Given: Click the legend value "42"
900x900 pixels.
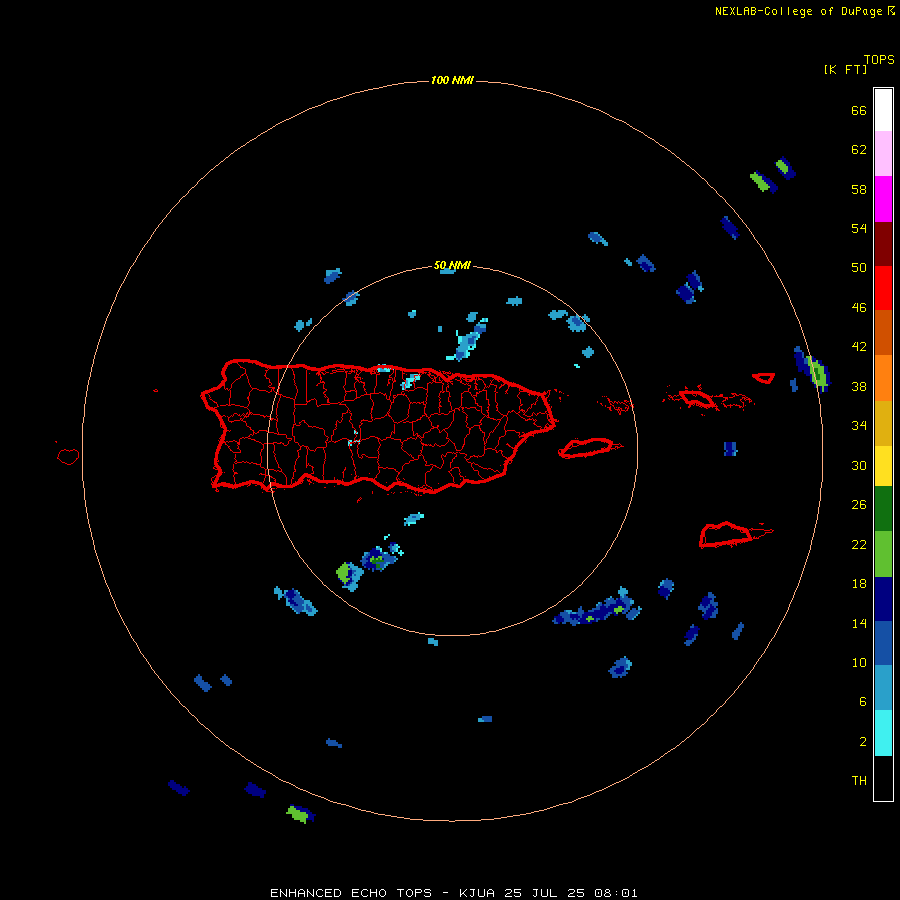Looking at the screenshot, I should (859, 347).
